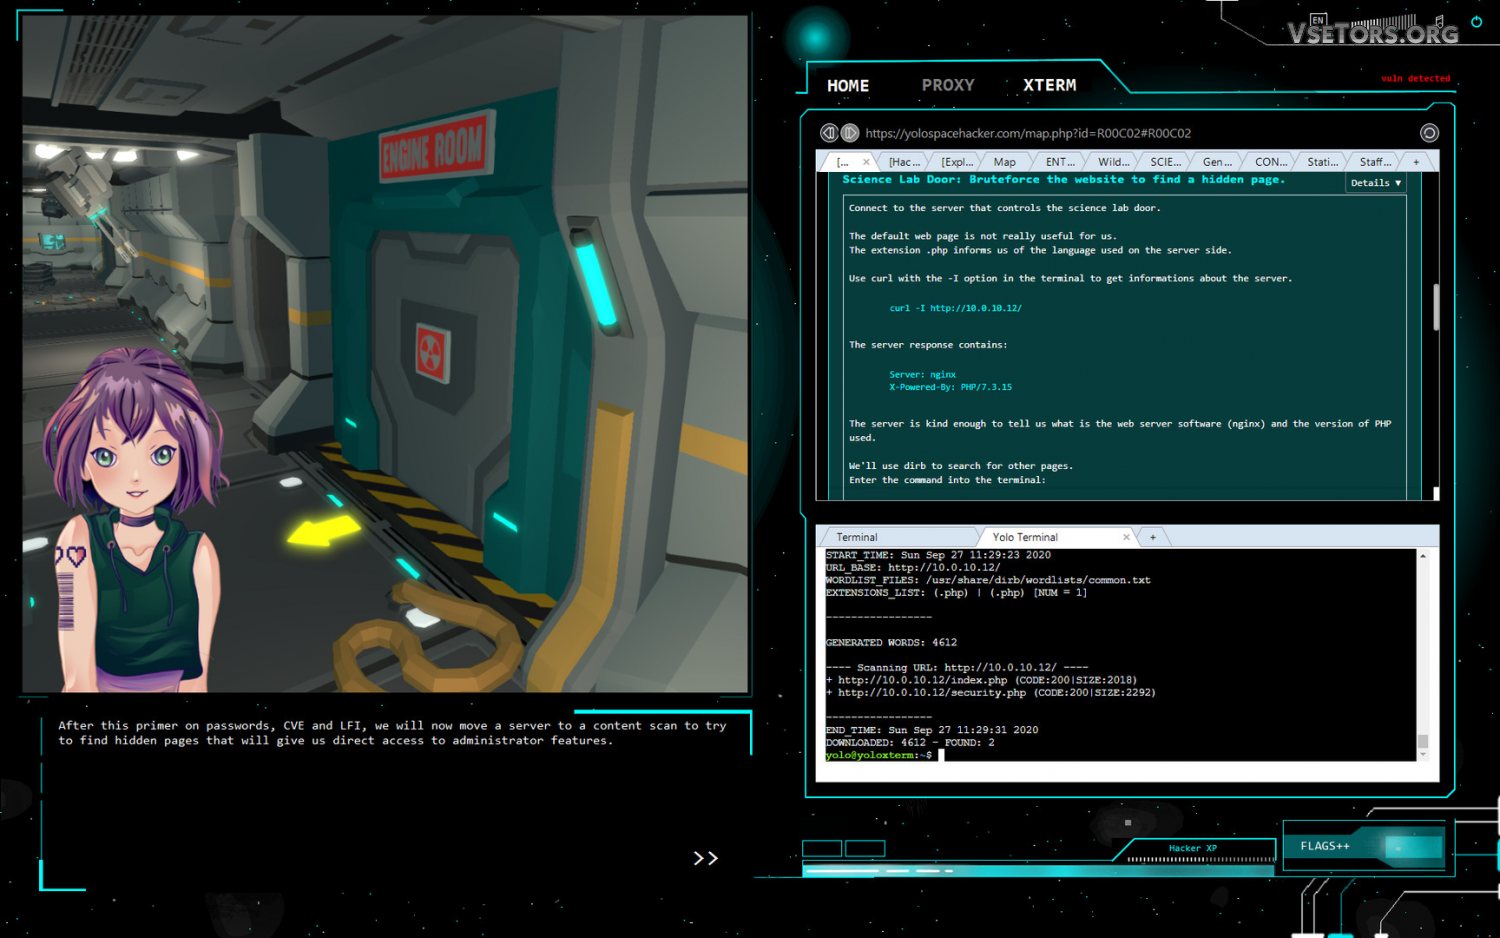The image size is (1500, 938).
Task: Select the Map browser tab
Action: pyautogui.click(x=1004, y=162)
